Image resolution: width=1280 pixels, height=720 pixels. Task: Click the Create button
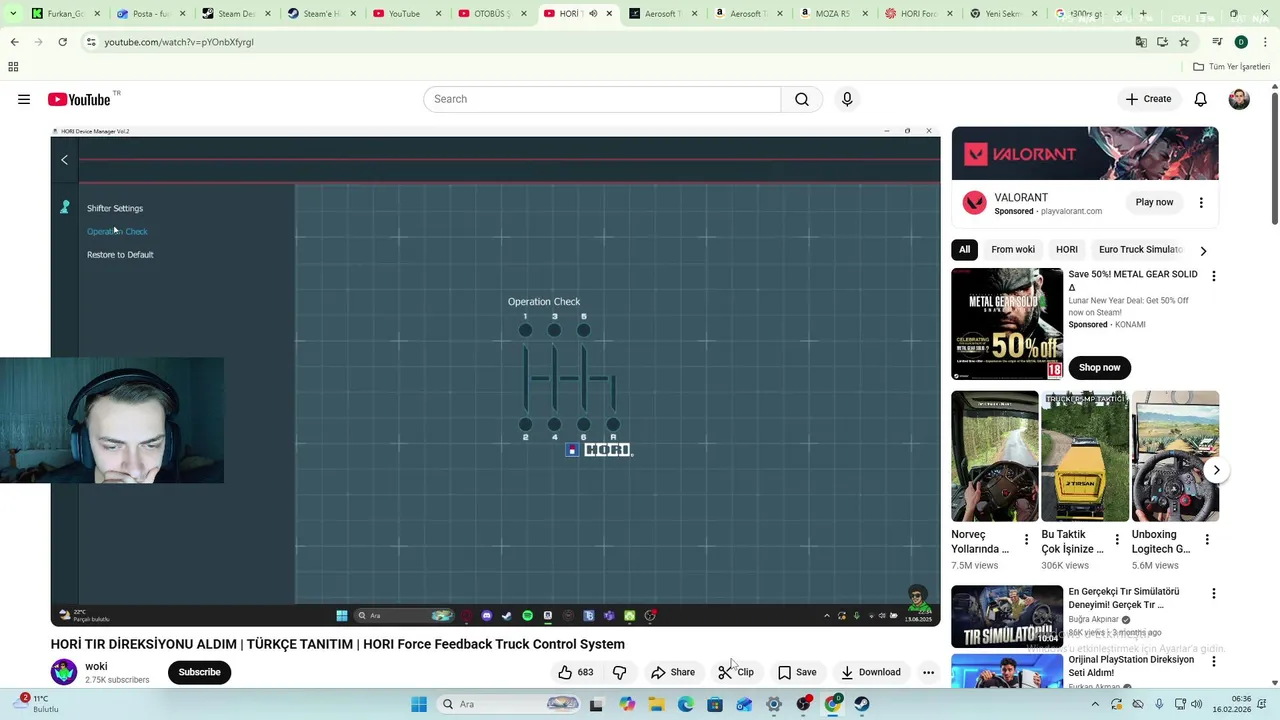[1148, 99]
